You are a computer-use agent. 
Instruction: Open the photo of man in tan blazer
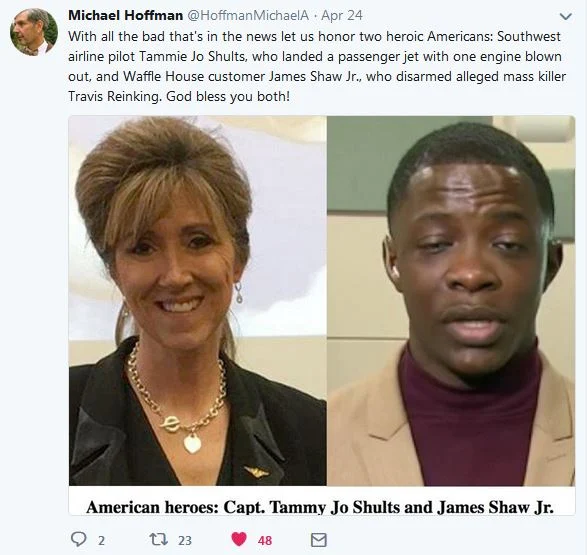click(x=451, y=301)
